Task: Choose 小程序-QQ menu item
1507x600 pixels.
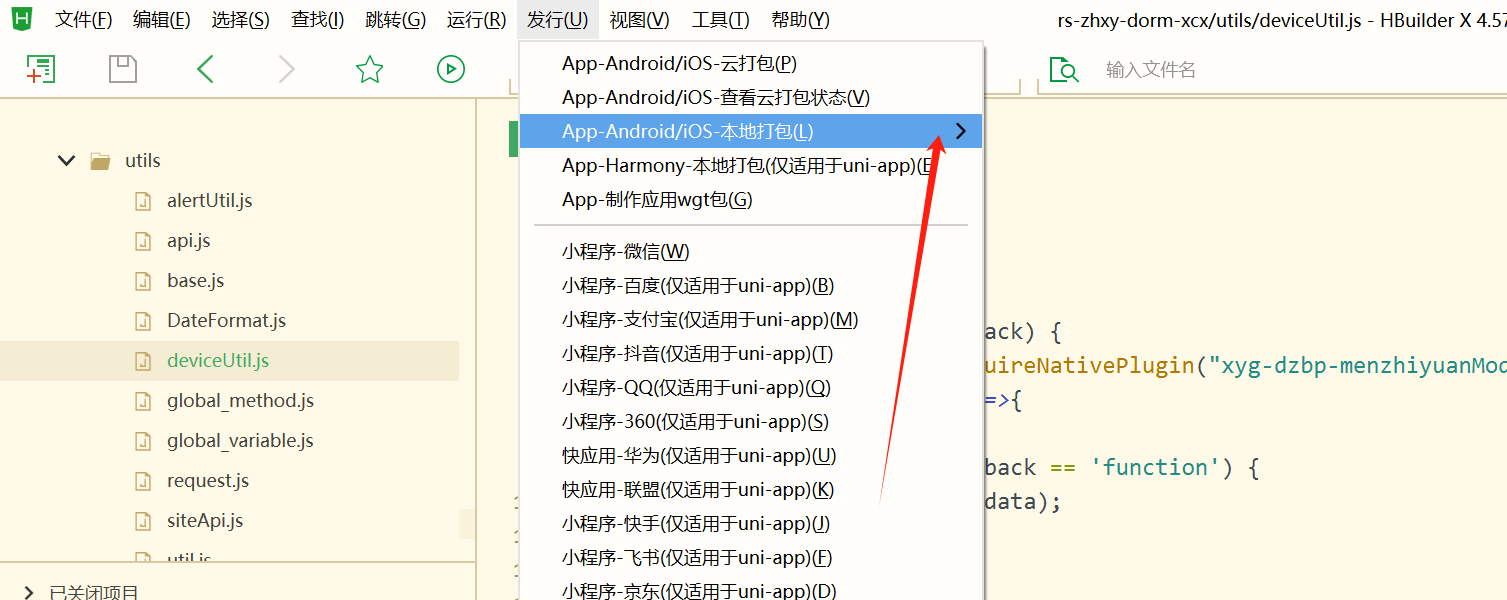Action: [x=751, y=388]
